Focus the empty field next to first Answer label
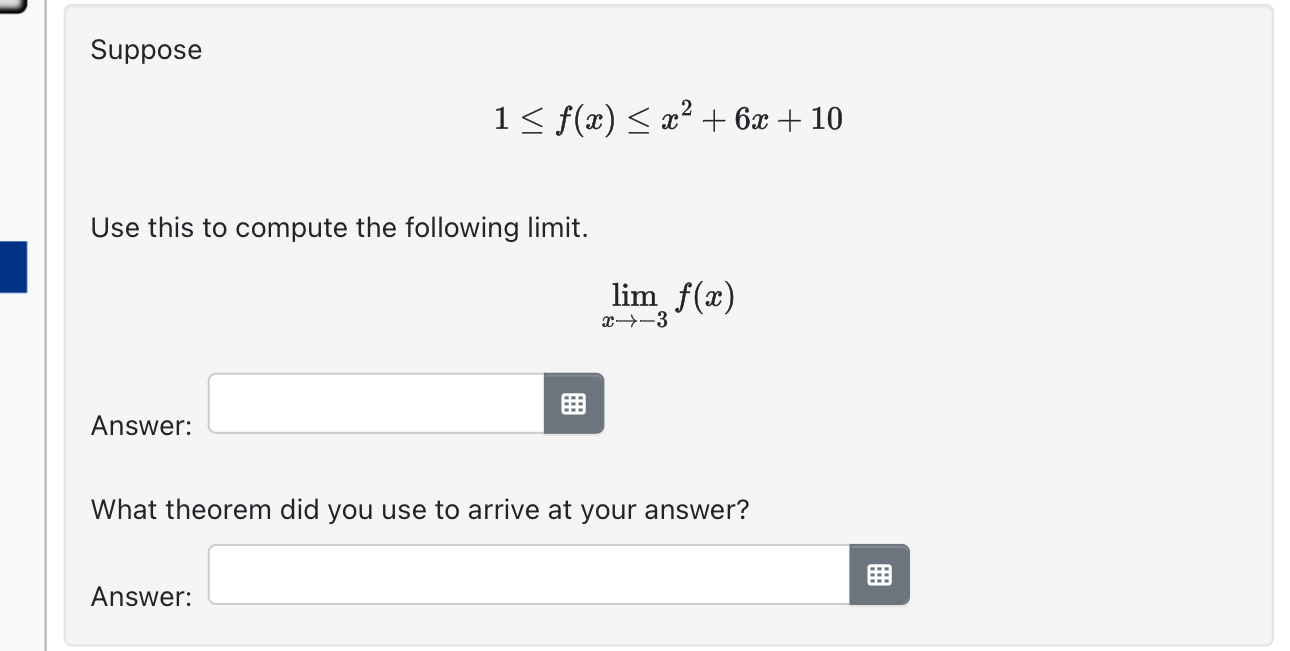The image size is (1290, 651). coord(375,403)
